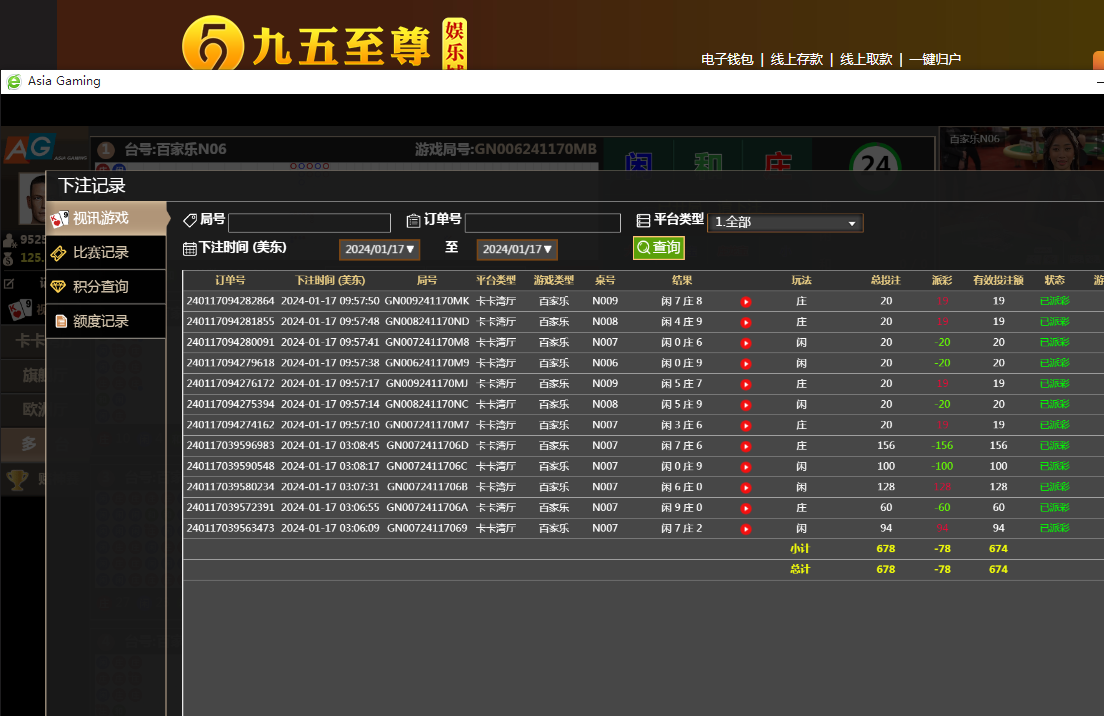
Task: Click replay icon for round GN007241170M8
Action: pyautogui.click(x=745, y=343)
